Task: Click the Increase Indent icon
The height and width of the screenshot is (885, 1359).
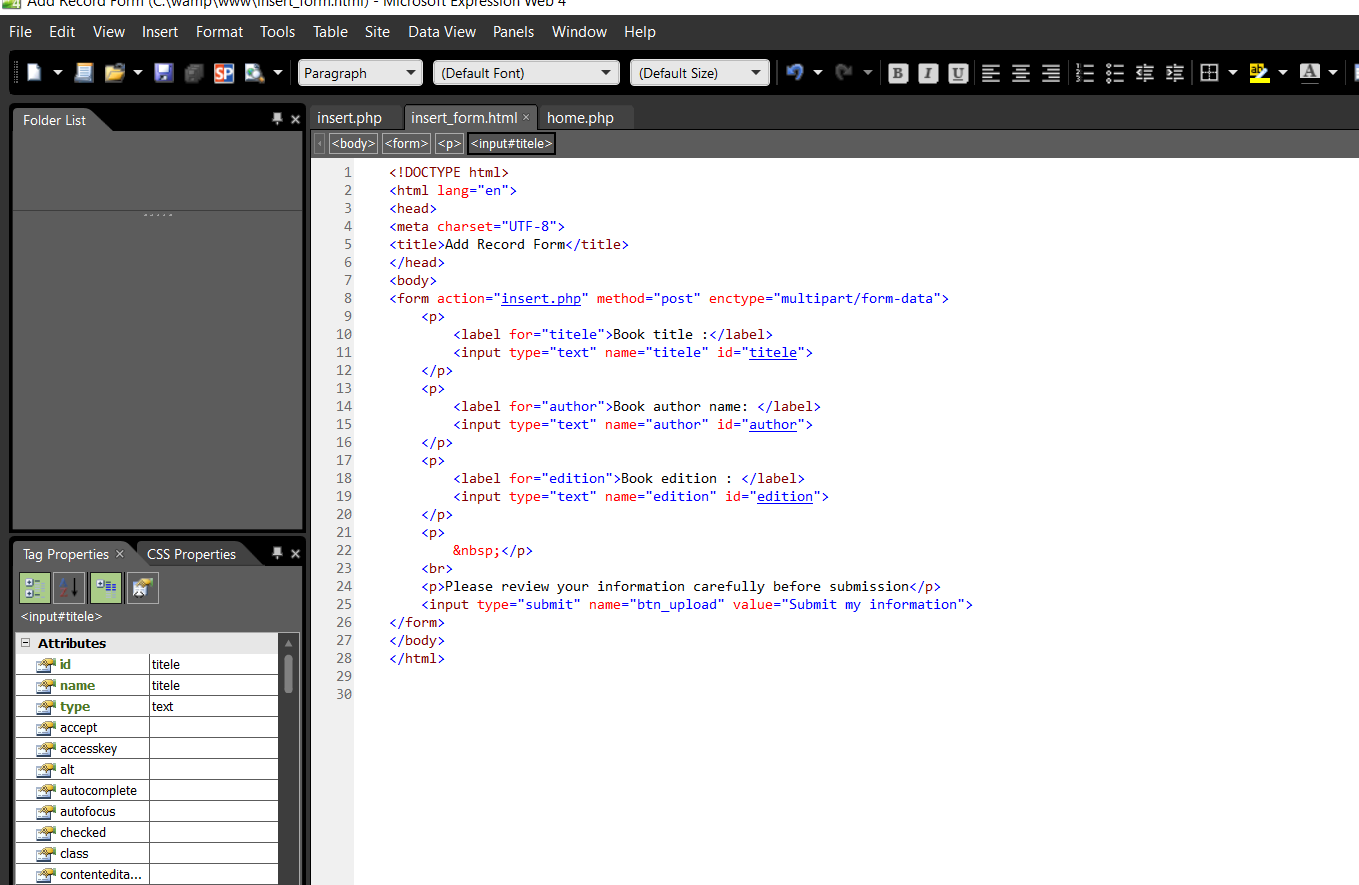Action: coord(1175,73)
